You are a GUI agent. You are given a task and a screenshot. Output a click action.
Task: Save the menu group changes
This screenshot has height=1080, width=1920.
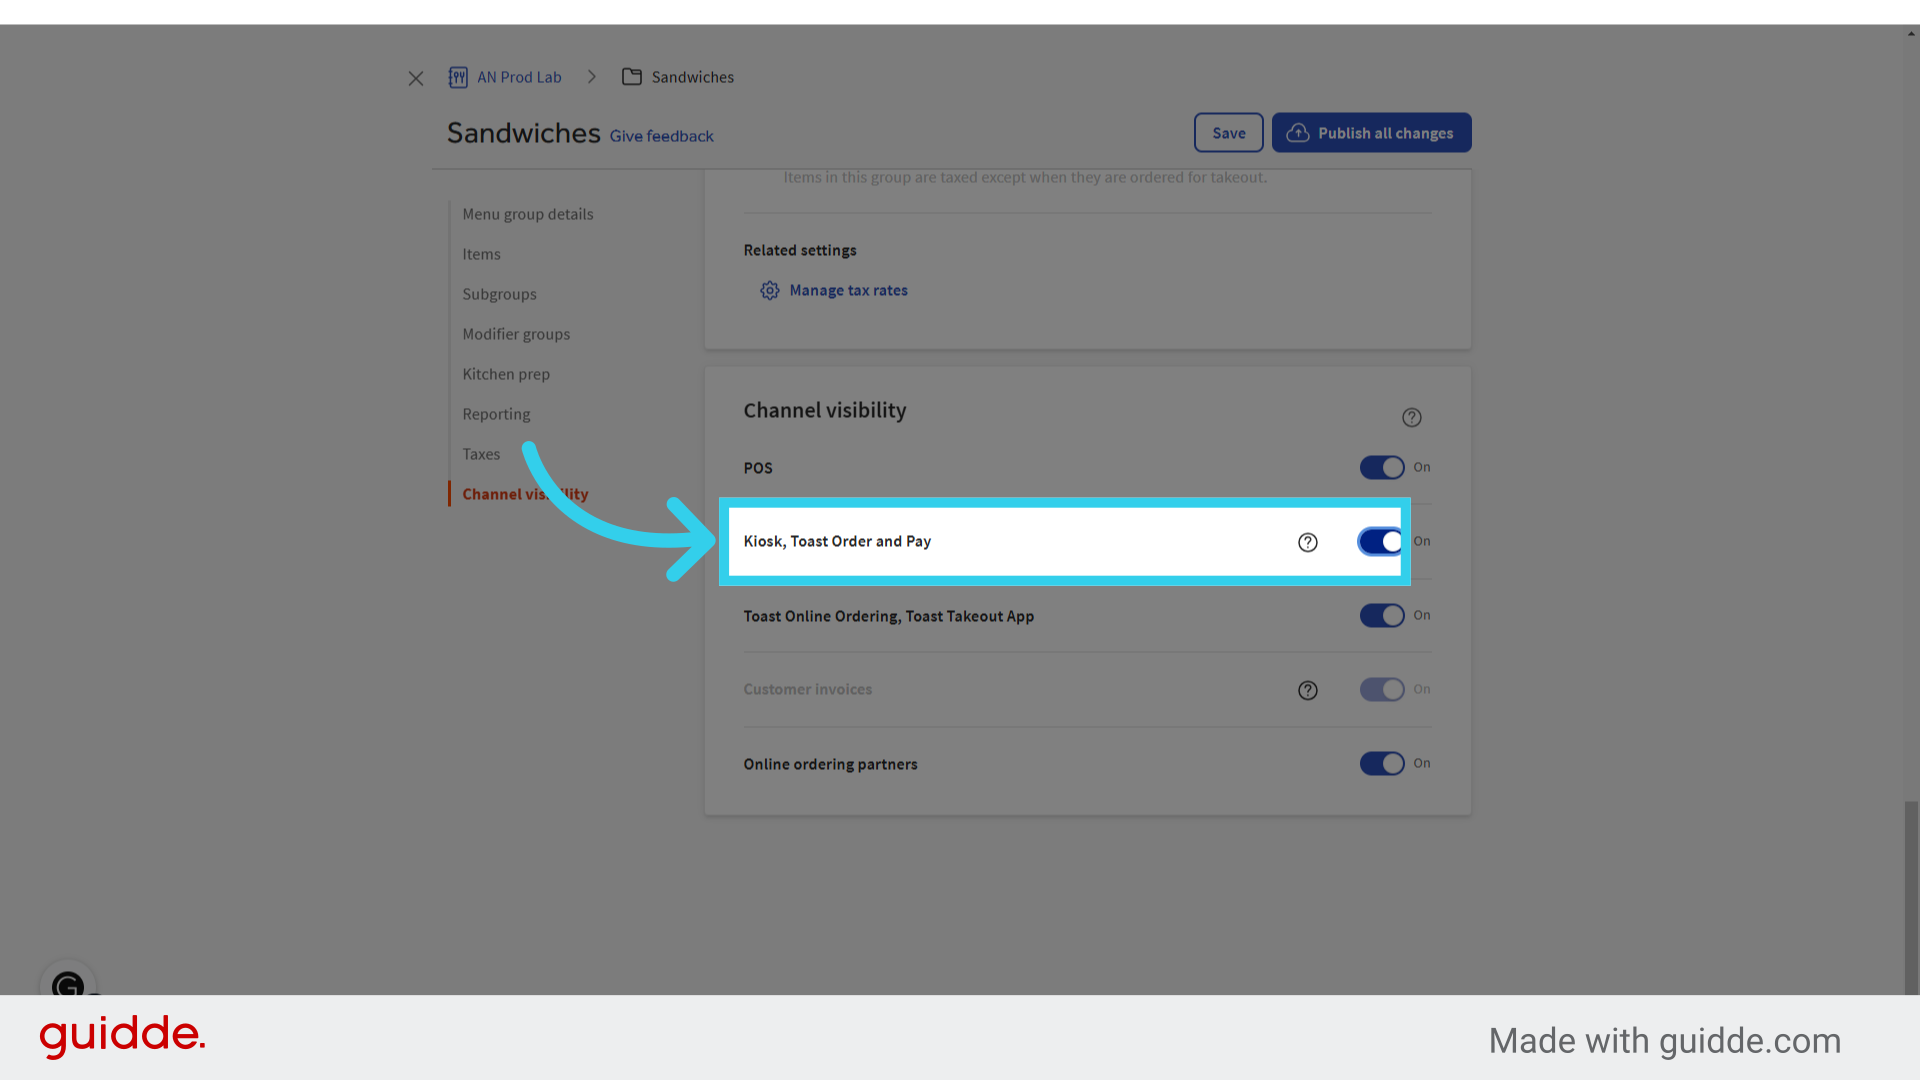pyautogui.click(x=1229, y=133)
